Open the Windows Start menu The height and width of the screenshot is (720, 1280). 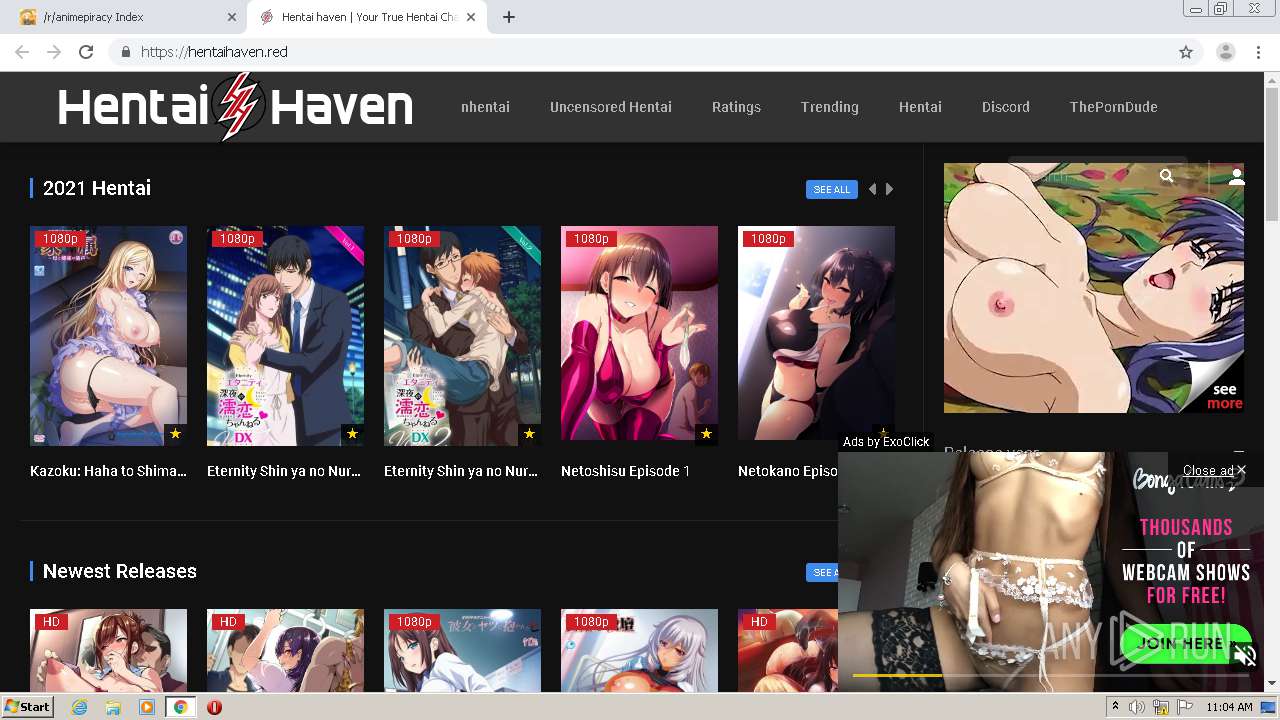click(28, 707)
